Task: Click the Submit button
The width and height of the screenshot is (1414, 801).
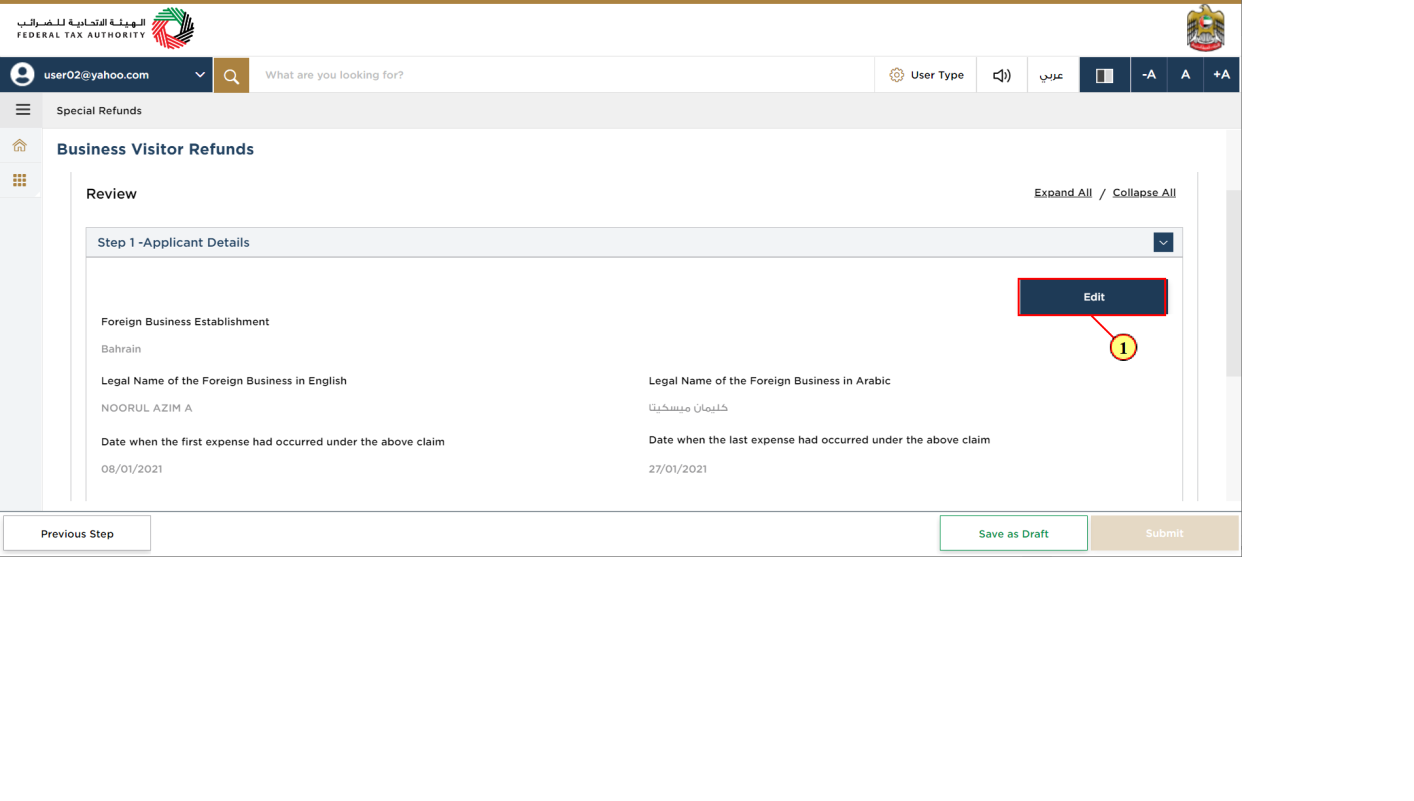Action: click(1164, 533)
